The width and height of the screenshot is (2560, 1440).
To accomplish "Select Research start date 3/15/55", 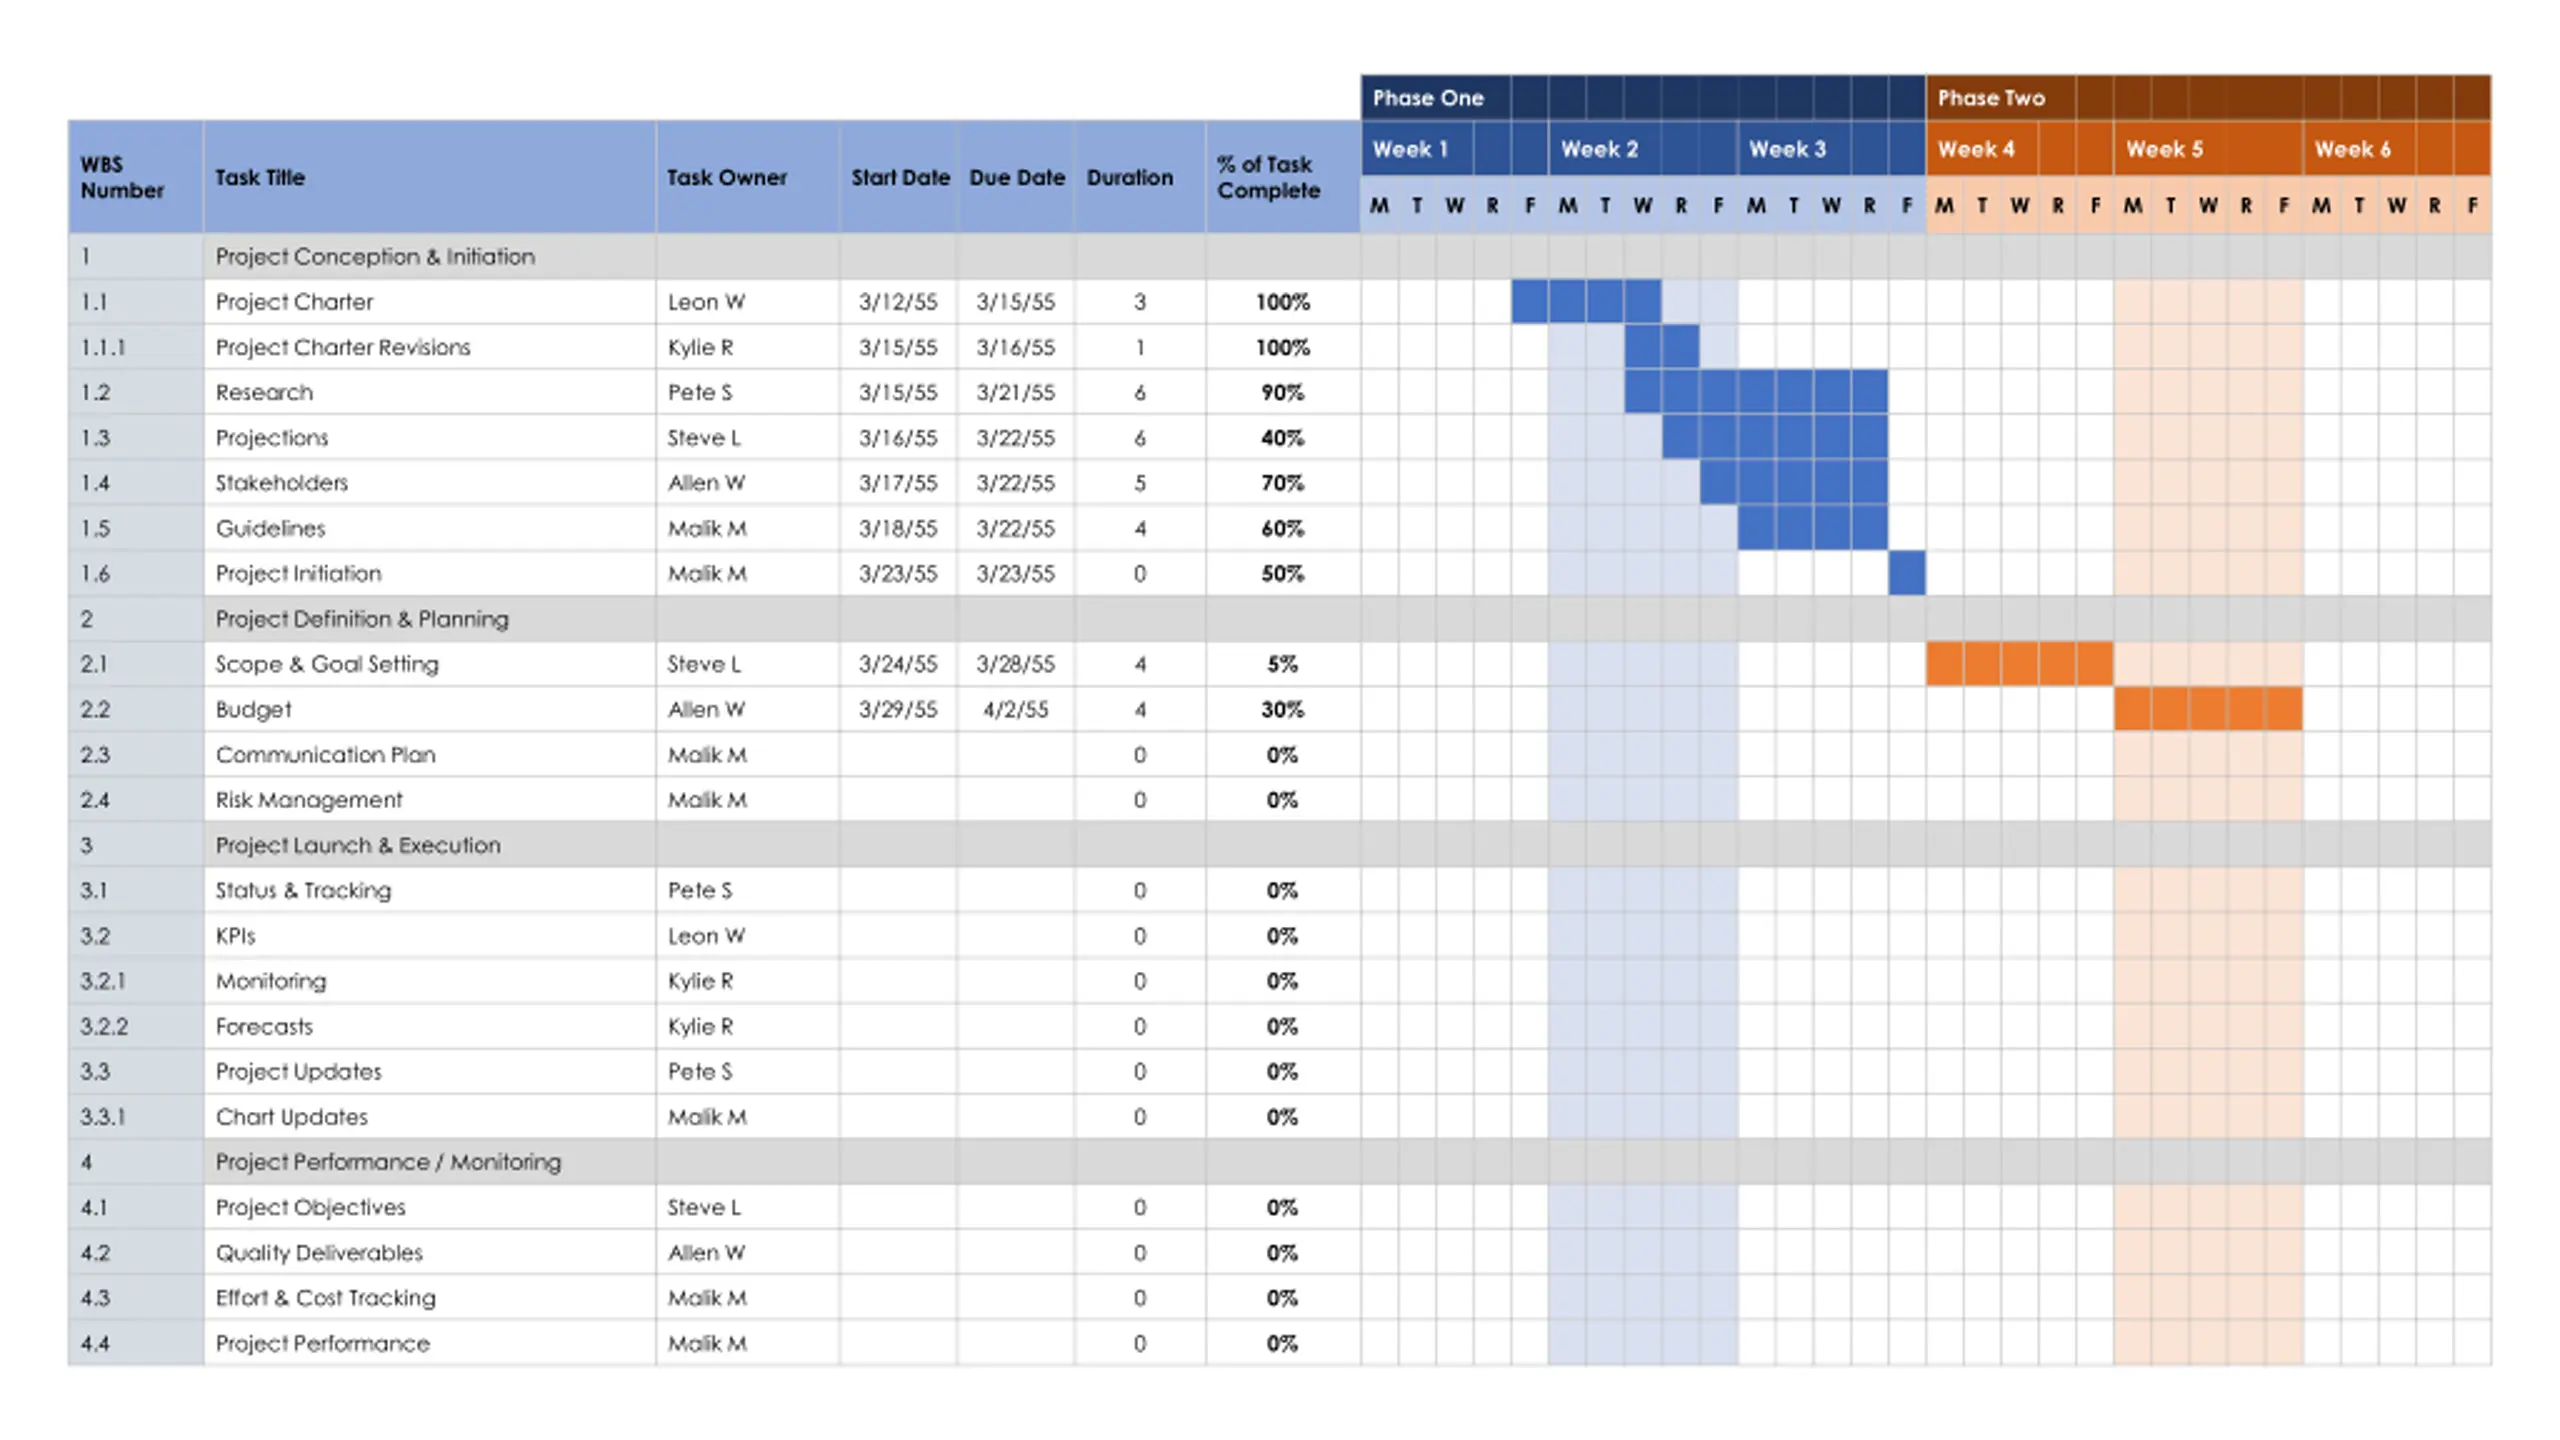I will point(898,392).
